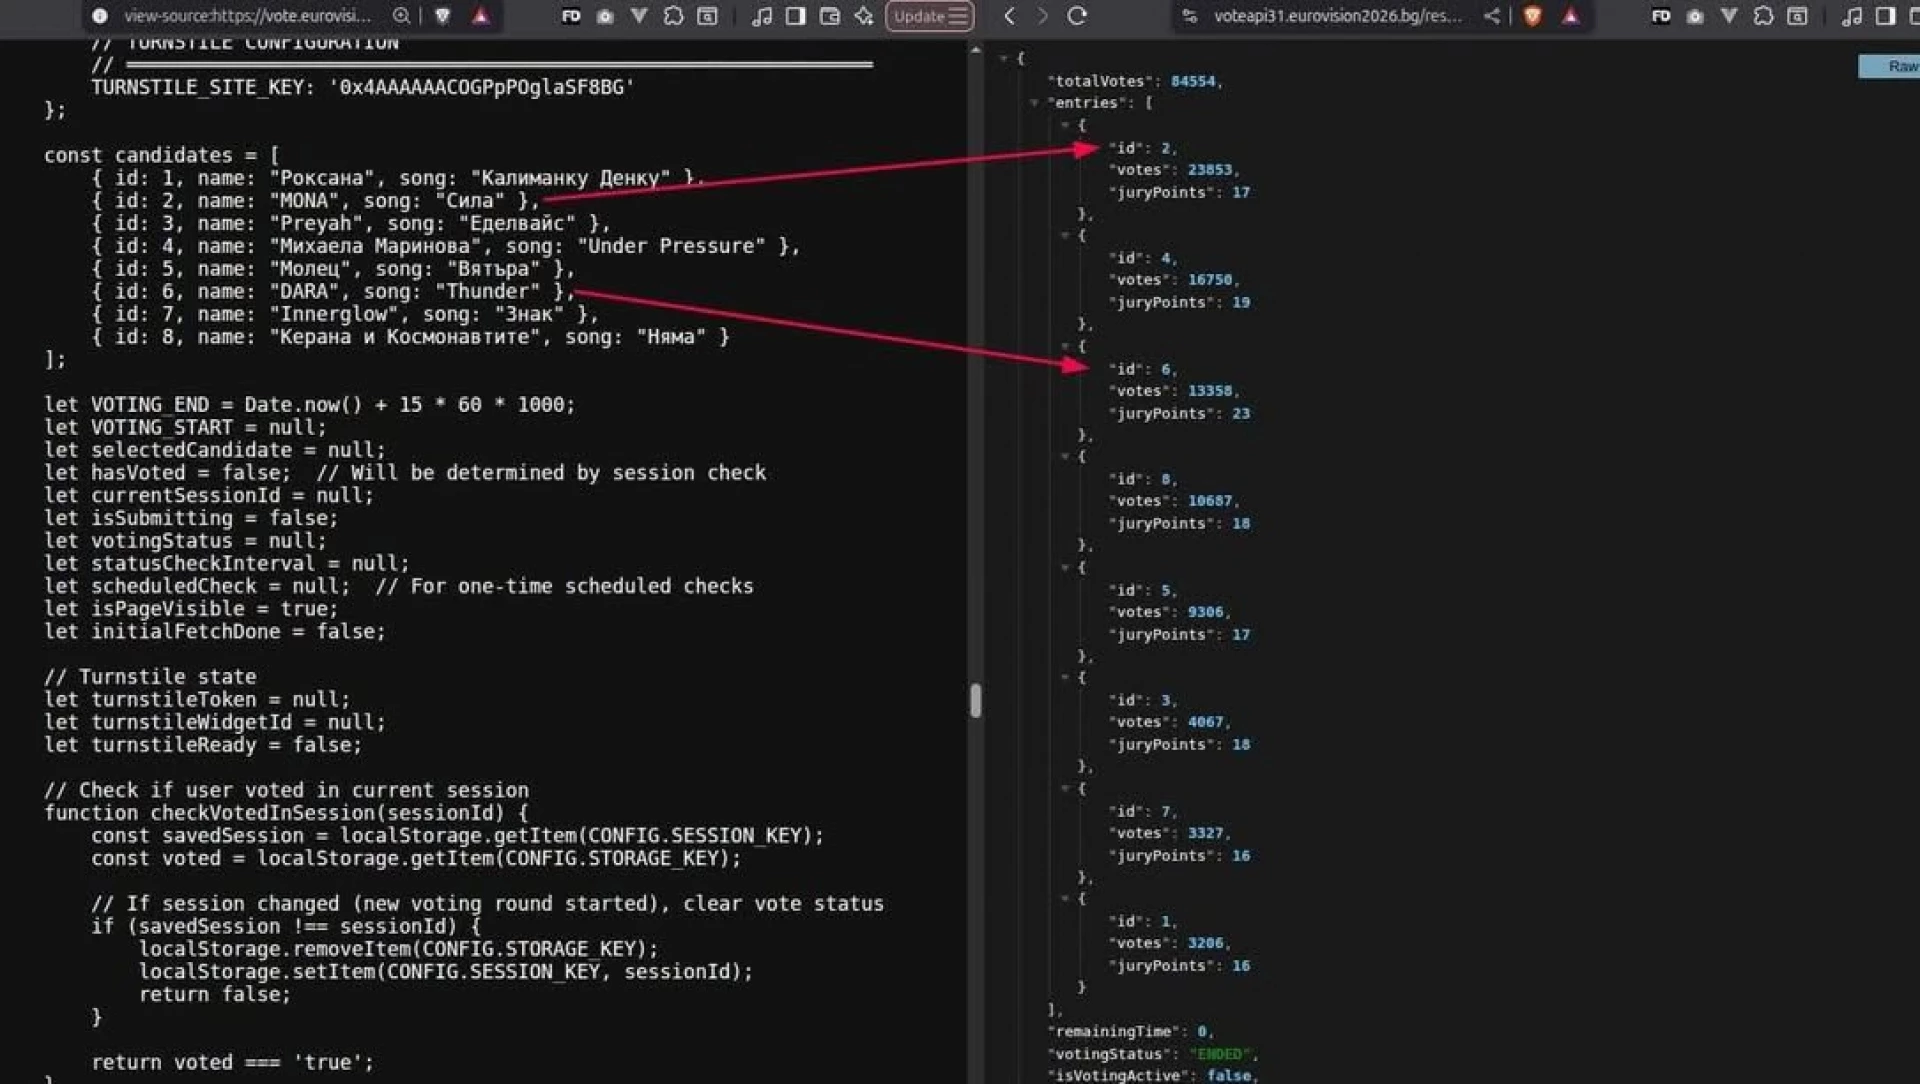Click the Update menu button
This screenshot has height=1084, width=1920.
(929, 16)
